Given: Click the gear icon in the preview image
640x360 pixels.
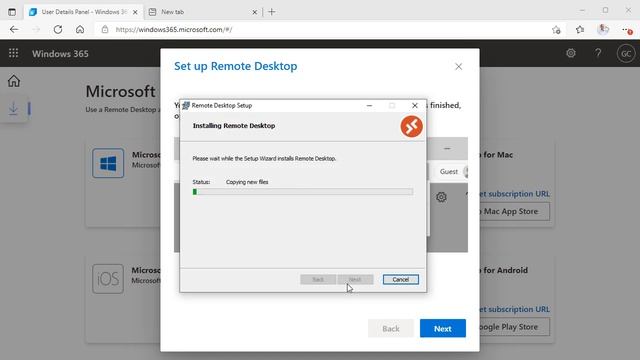Looking at the screenshot, I should pyautogui.click(x=441, y=197).
